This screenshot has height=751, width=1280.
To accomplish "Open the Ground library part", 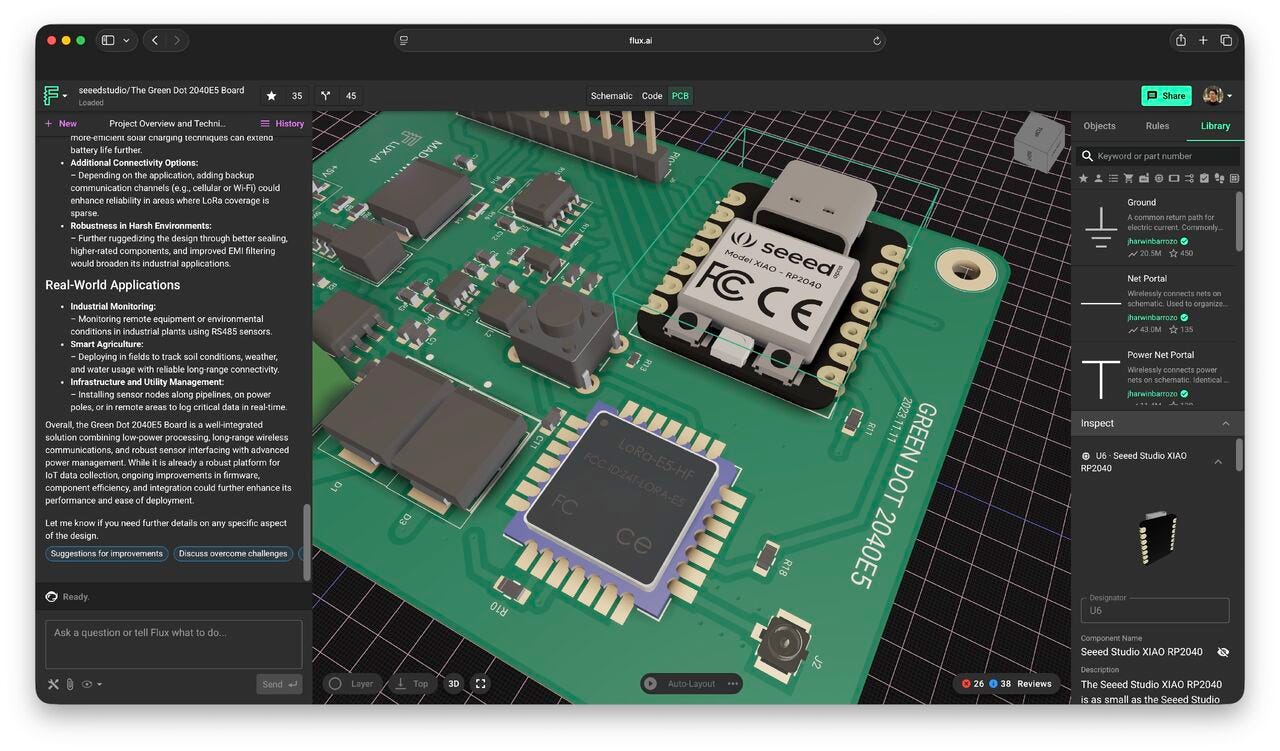I will pos(1155,227).
